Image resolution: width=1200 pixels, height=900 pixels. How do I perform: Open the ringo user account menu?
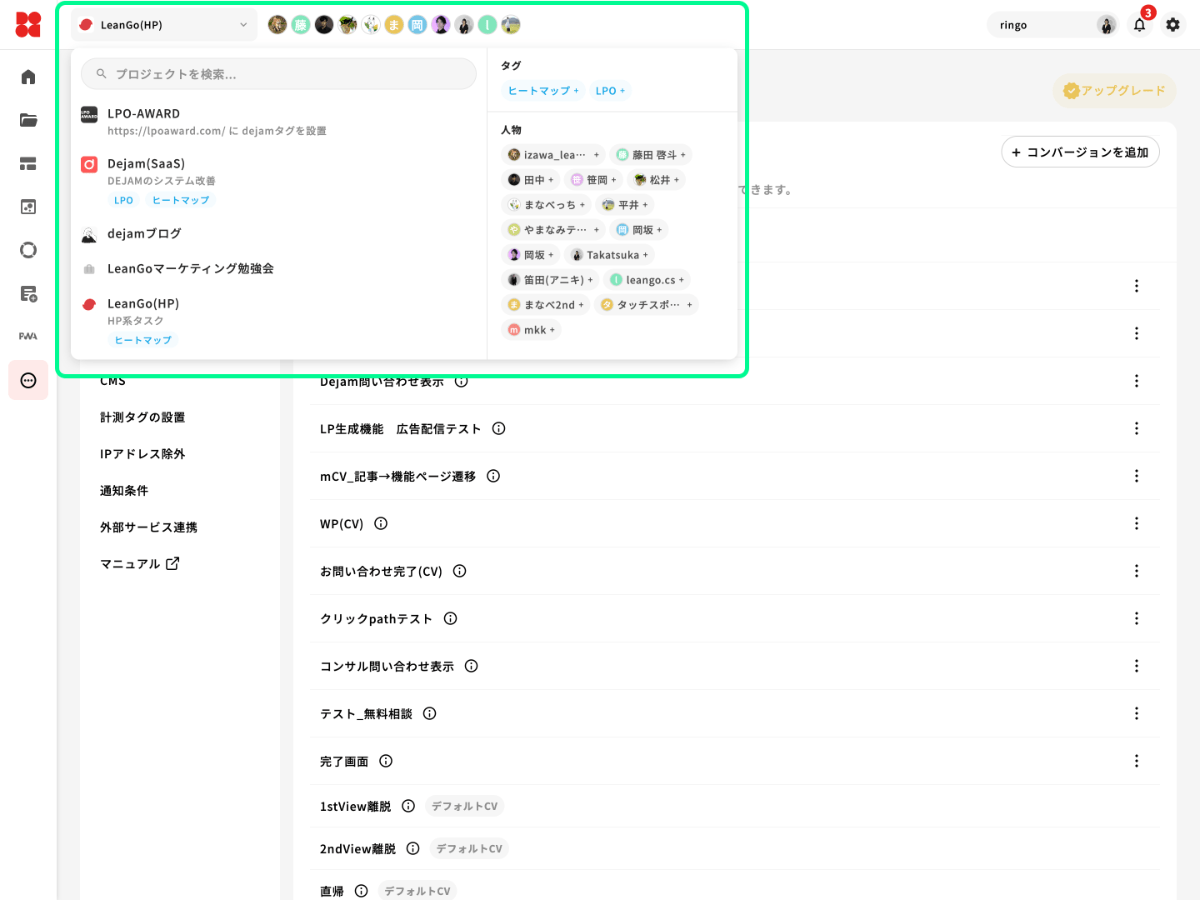[x=1053, y=25]
